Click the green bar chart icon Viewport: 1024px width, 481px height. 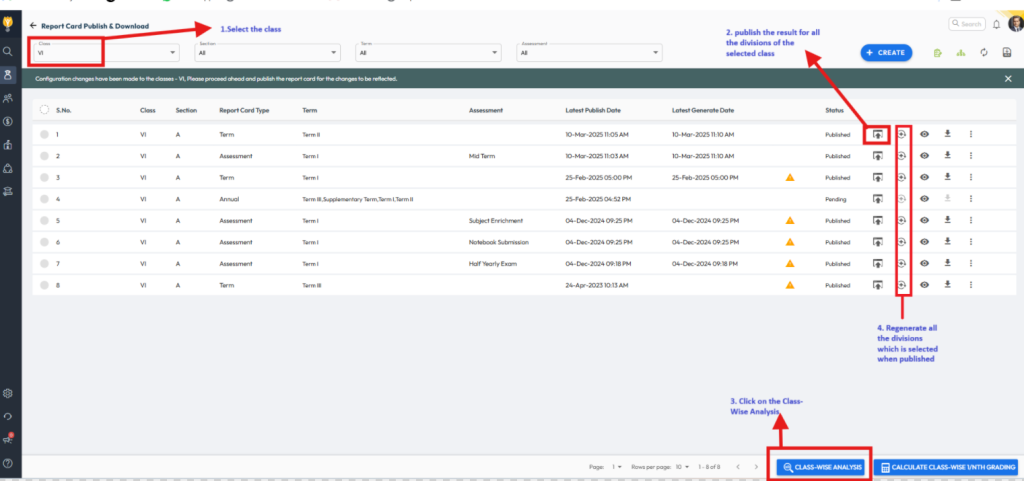click(961, 53)
